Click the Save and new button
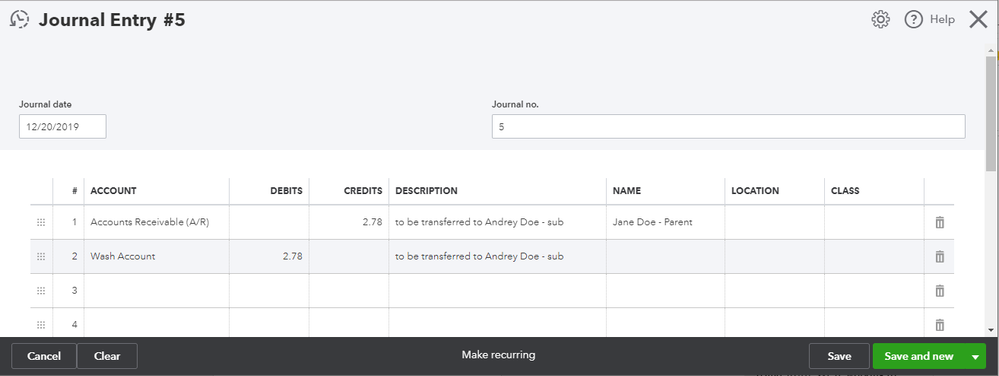Image resolution: width=999 pixels, height=376 pixels. point(919,356)
